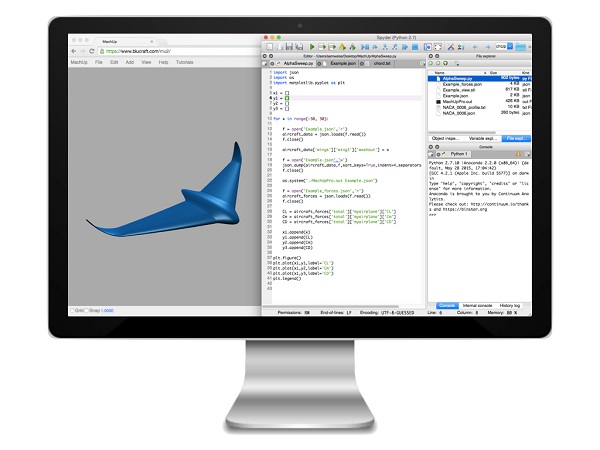Open the Help menu in MachUp
Viewport: 600px width, 450px height.
[x=163, y=62]
